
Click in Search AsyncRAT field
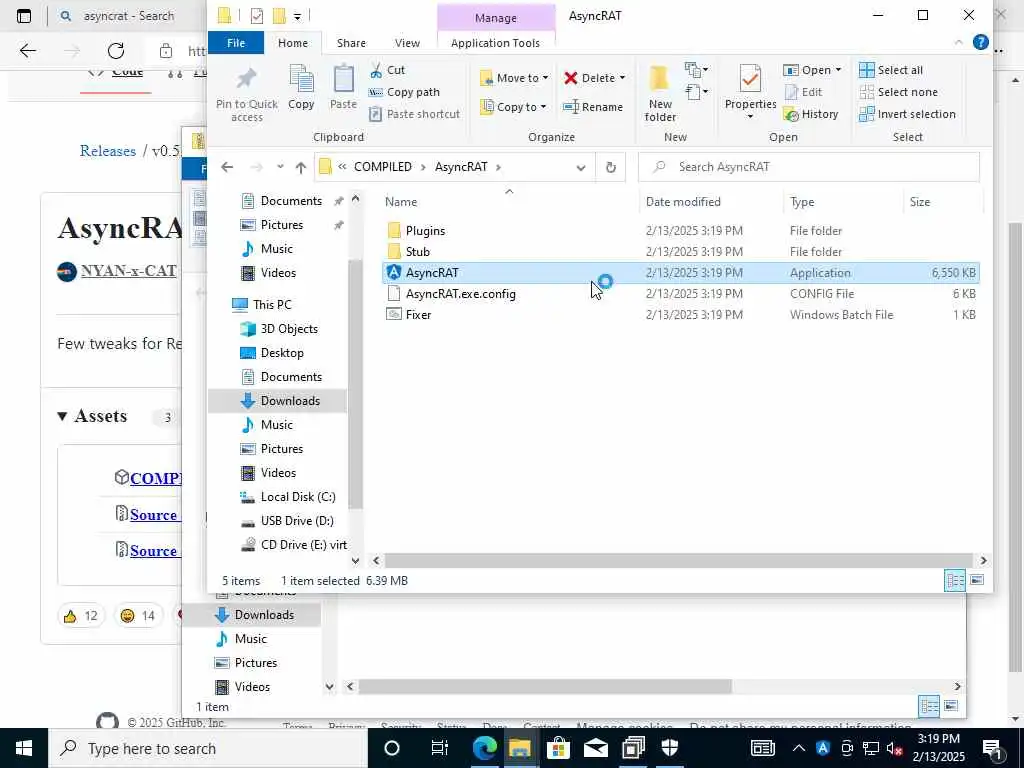pos(808,167)
